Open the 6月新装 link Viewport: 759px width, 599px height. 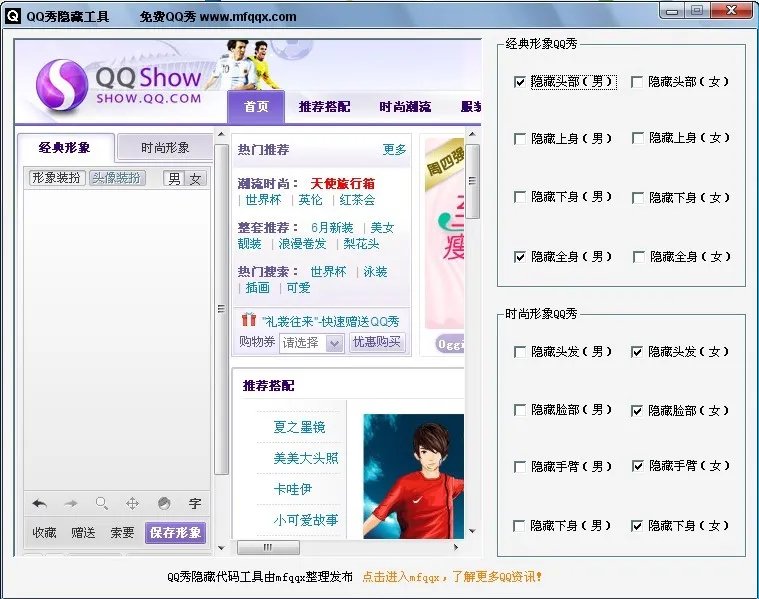(332, 228)
